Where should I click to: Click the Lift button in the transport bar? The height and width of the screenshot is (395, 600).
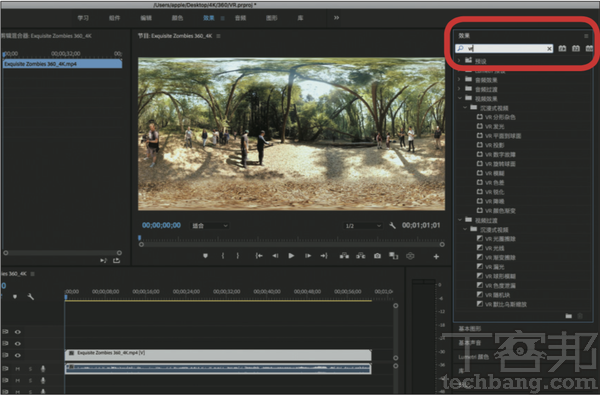pos(344,256)
